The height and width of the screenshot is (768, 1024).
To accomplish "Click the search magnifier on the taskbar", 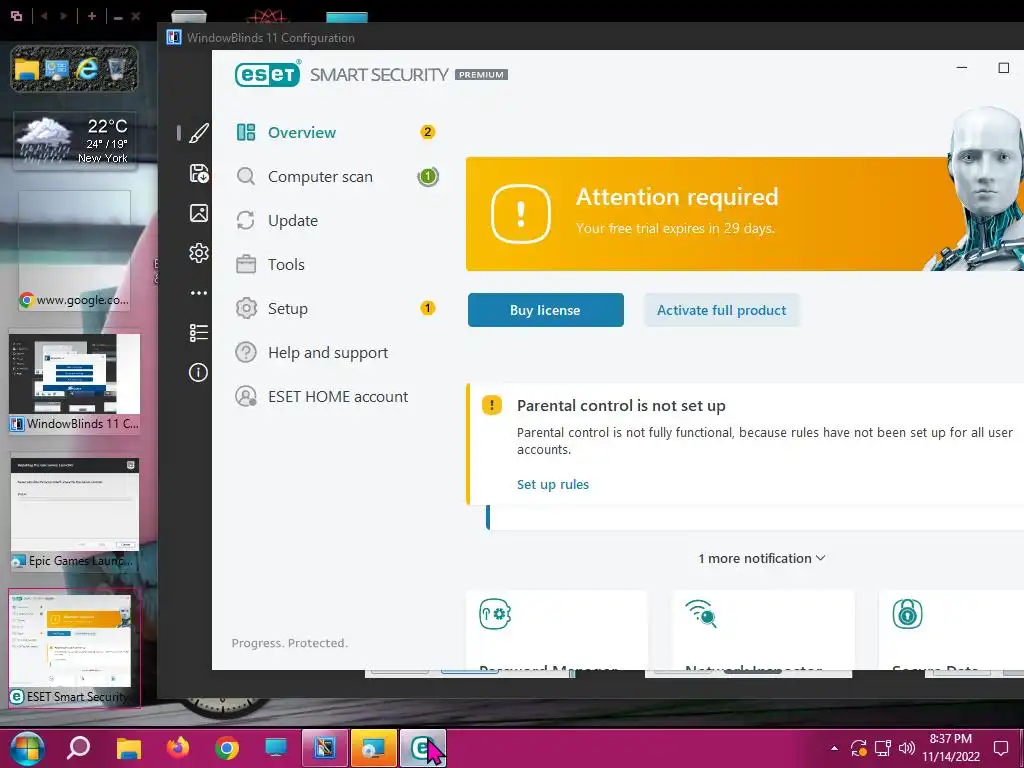I will [x=79, y=747].
